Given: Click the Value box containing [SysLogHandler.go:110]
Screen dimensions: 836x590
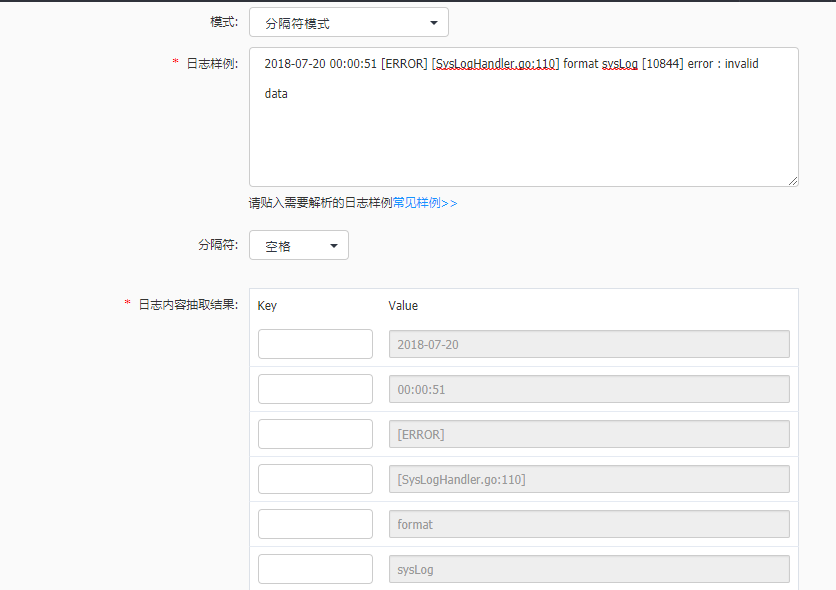Looking at the screenshot, I should point(589,479).
